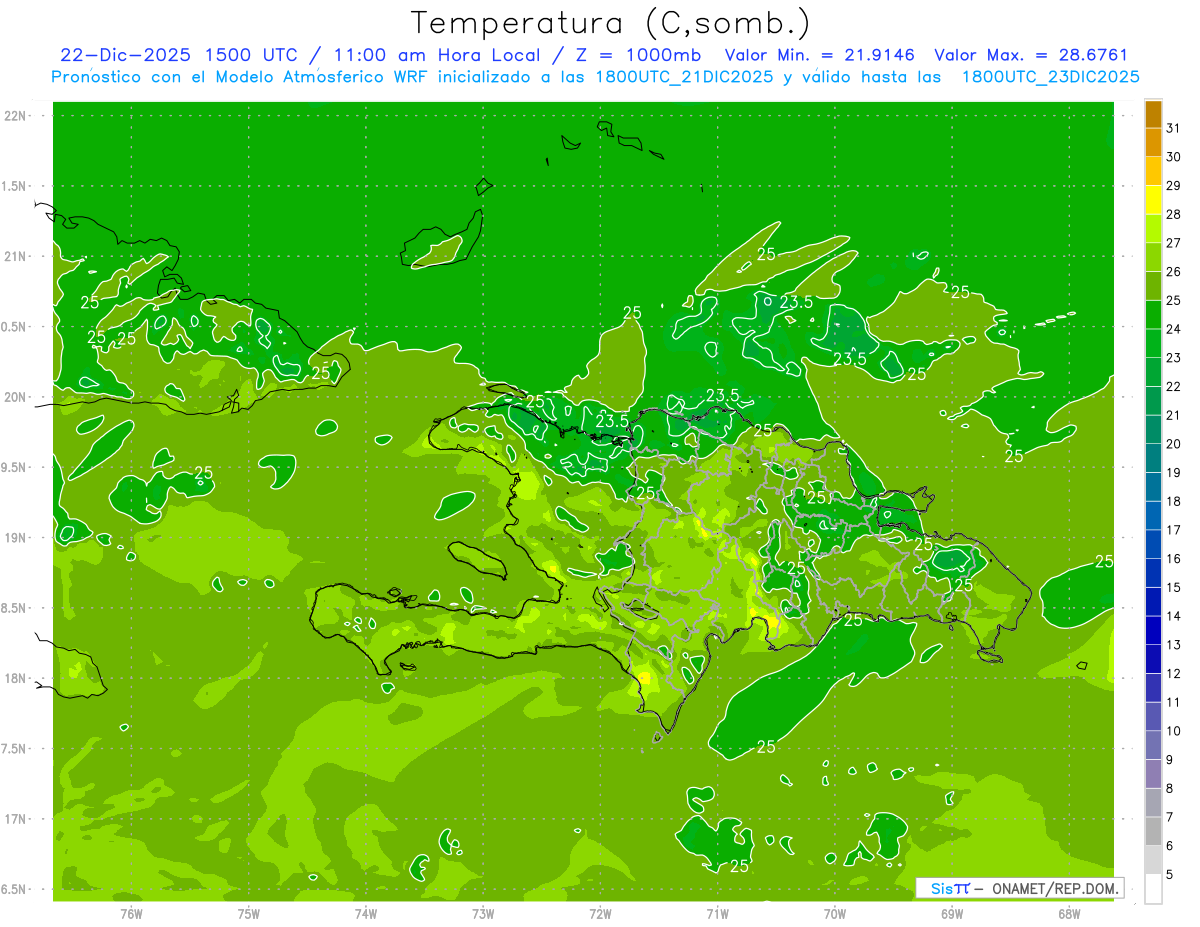This screenshot has width=1200, height=927.
Task: Select the dark blue swatch between 13 and 14
Action: (x=1153, y=630)
